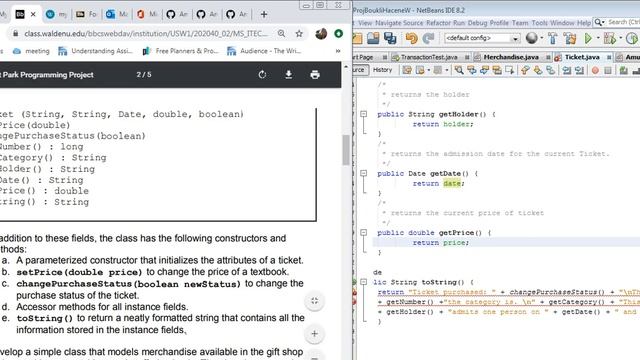Click the Shift Line Right icon

click(x=579, y=70)
